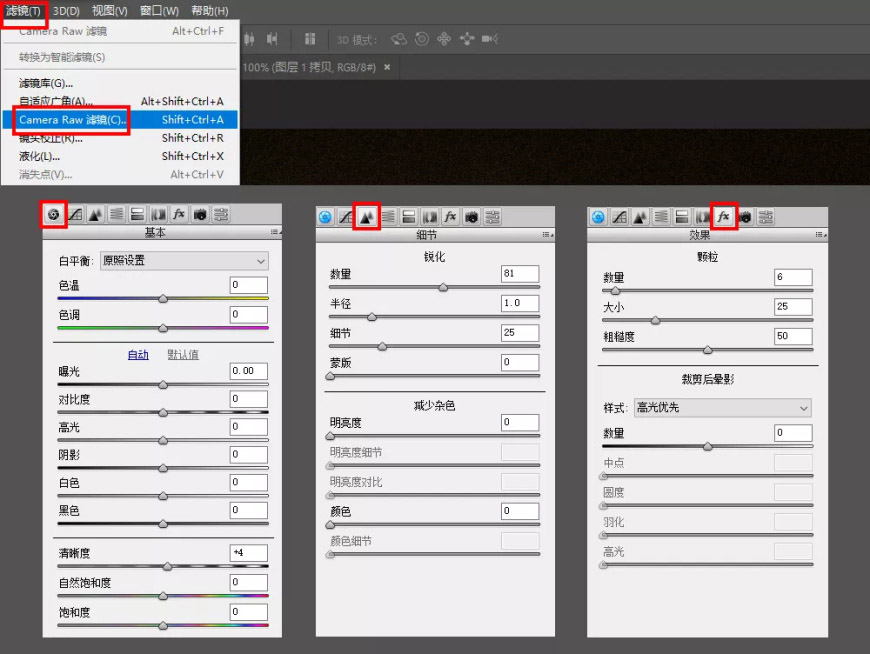Close the 图层 1 拷贝 document tab
Screen dimensions: 870x654
tap(387, 67)
